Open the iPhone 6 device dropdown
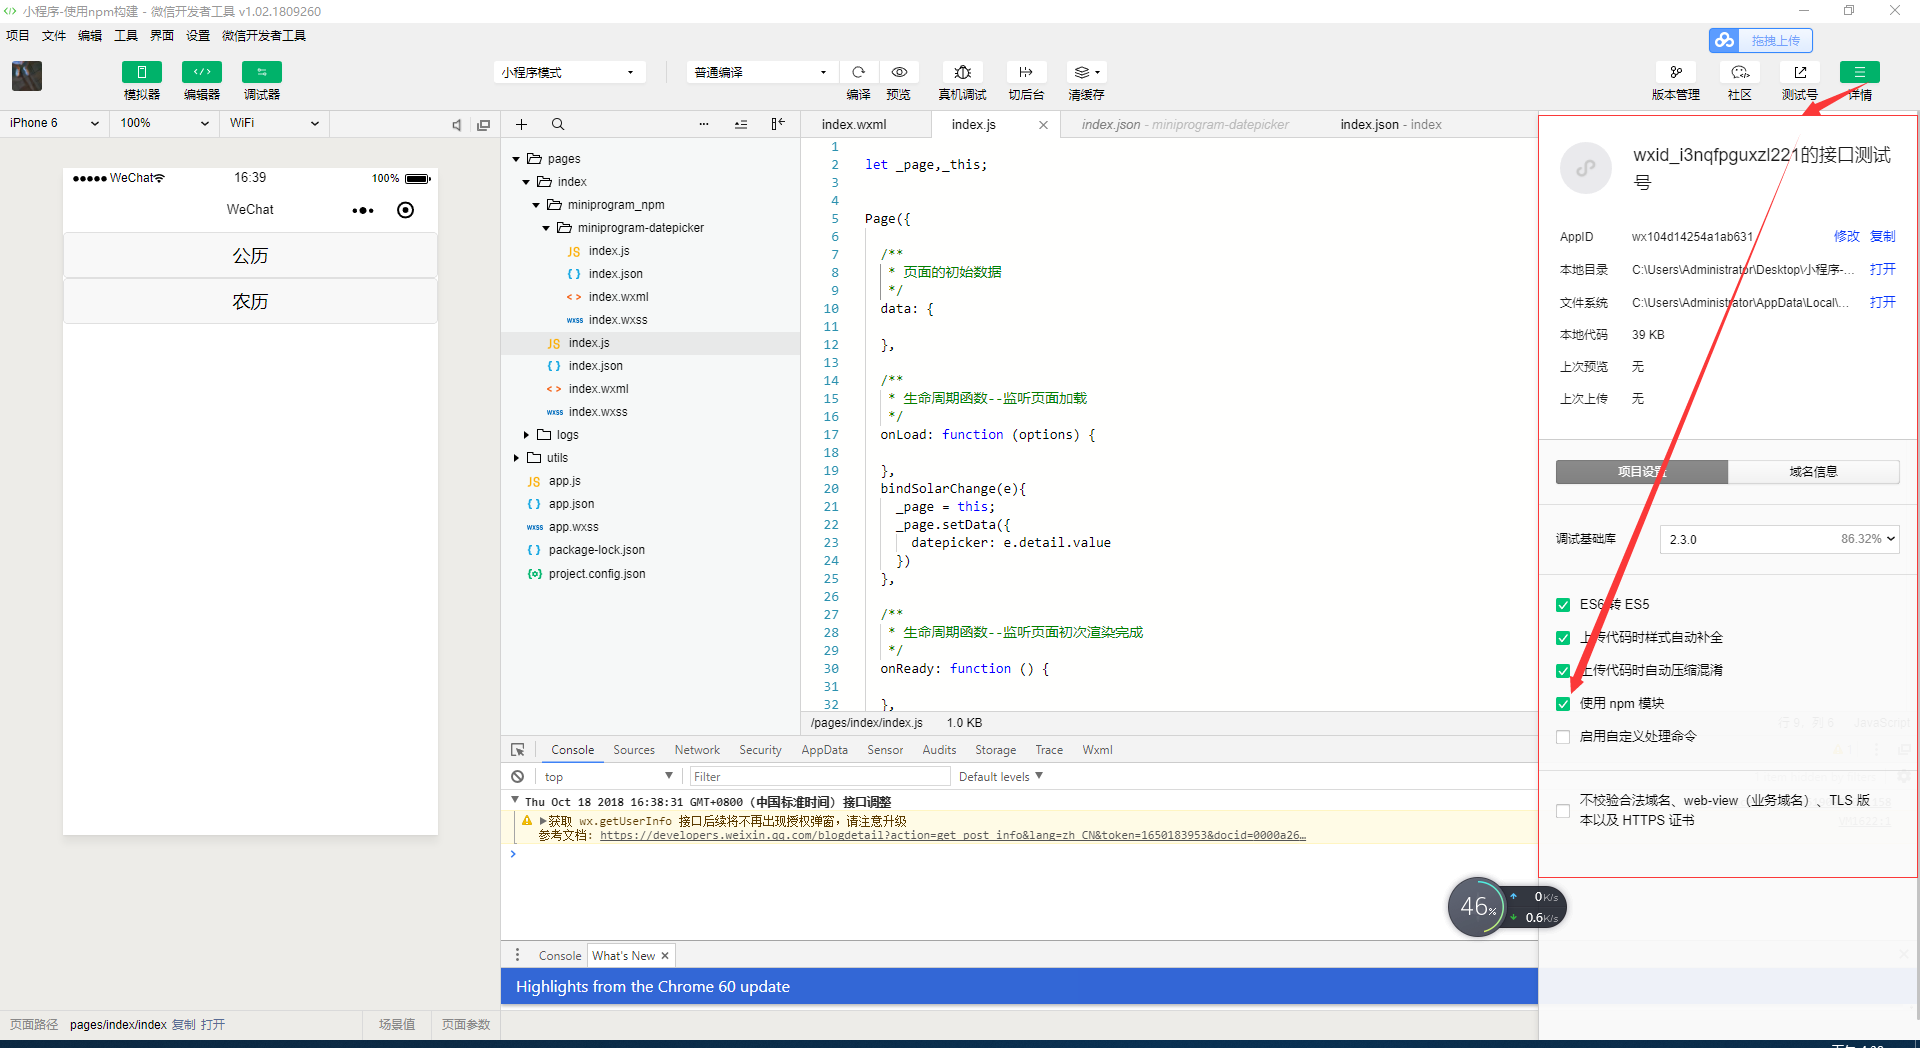 54,123
